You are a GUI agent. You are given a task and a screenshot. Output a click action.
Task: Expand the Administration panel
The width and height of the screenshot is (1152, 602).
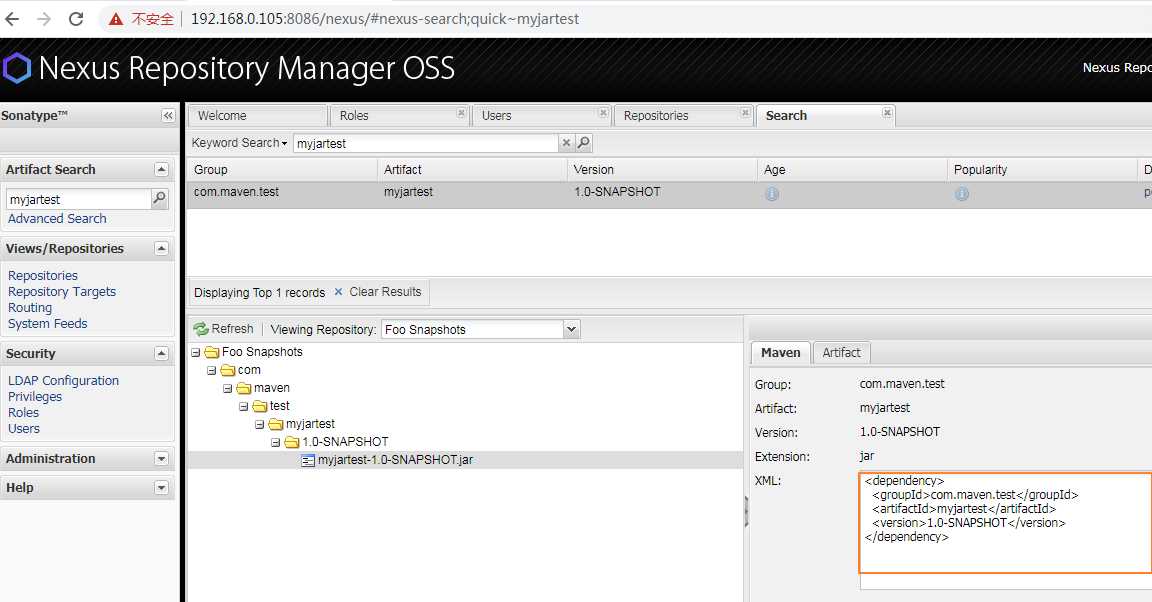pos(162,459)
